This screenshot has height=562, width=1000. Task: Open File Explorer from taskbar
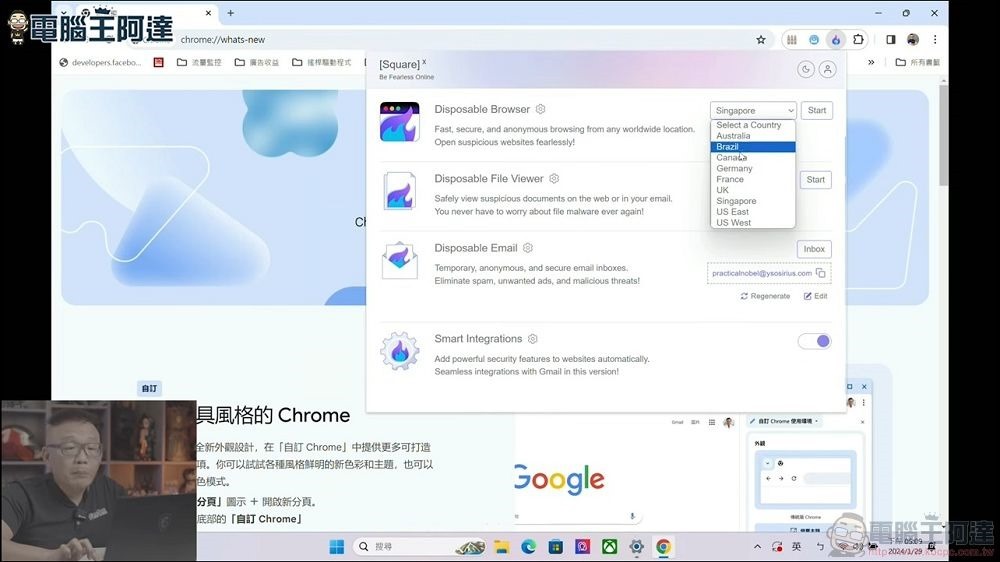[502, 547]
